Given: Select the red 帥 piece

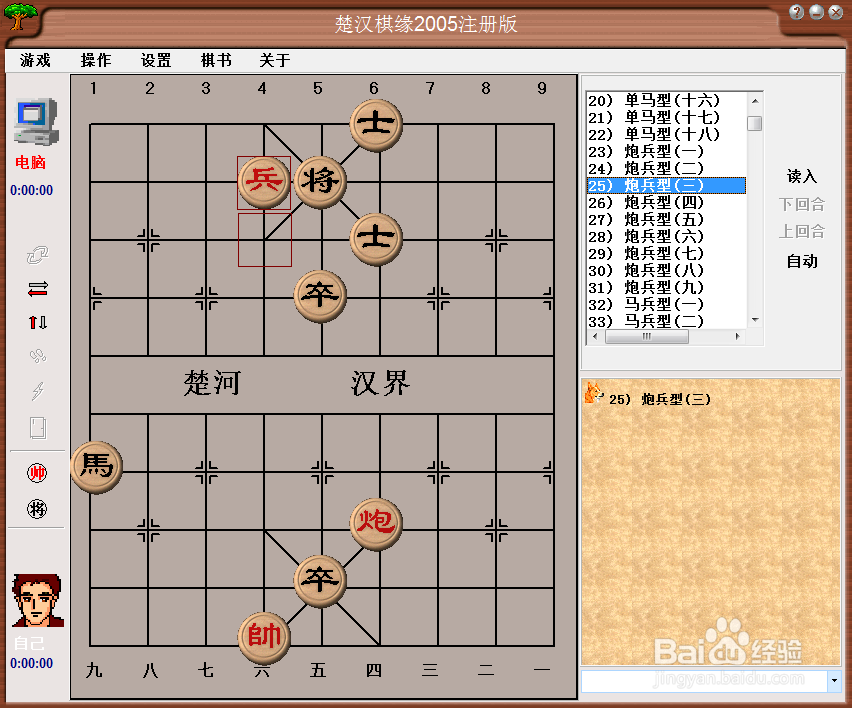Looking at the screenshot, I should [264, 638].
